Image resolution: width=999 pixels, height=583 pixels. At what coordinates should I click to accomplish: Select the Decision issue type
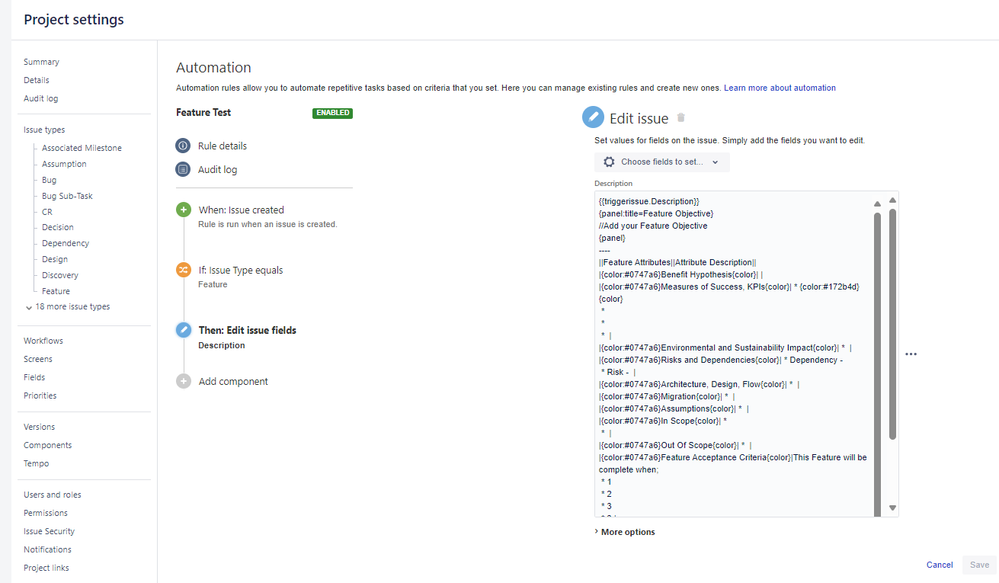click(57, 227)
